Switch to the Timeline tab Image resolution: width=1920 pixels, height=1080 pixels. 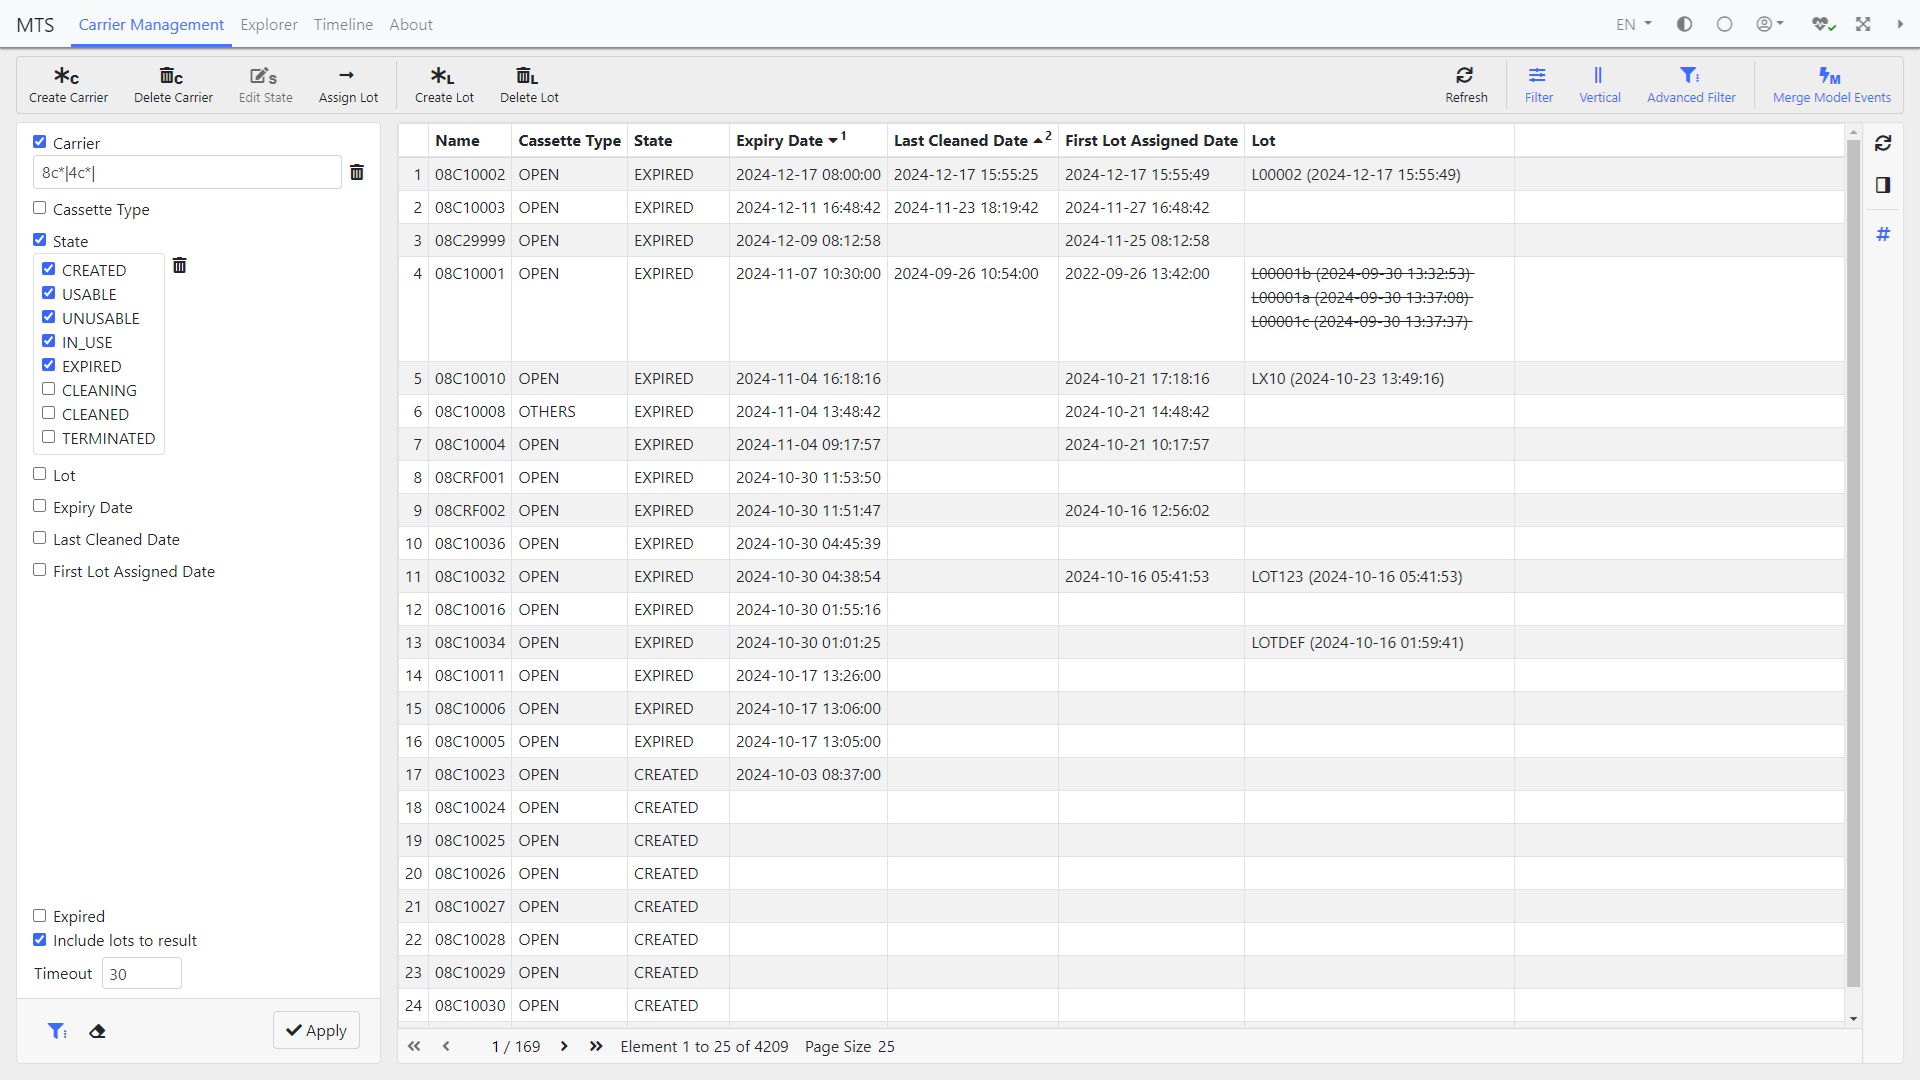tap(342, 24)
